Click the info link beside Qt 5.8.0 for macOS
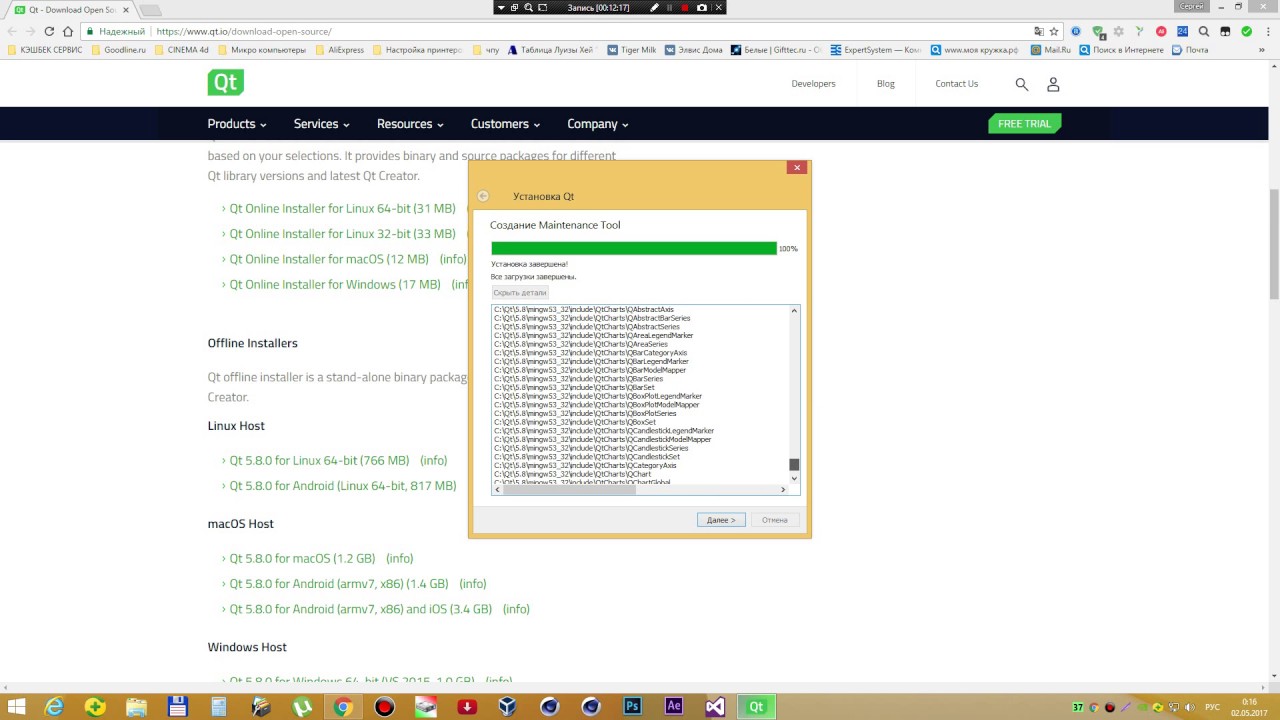The image size is (1280, 720). (x=399, y=558)
